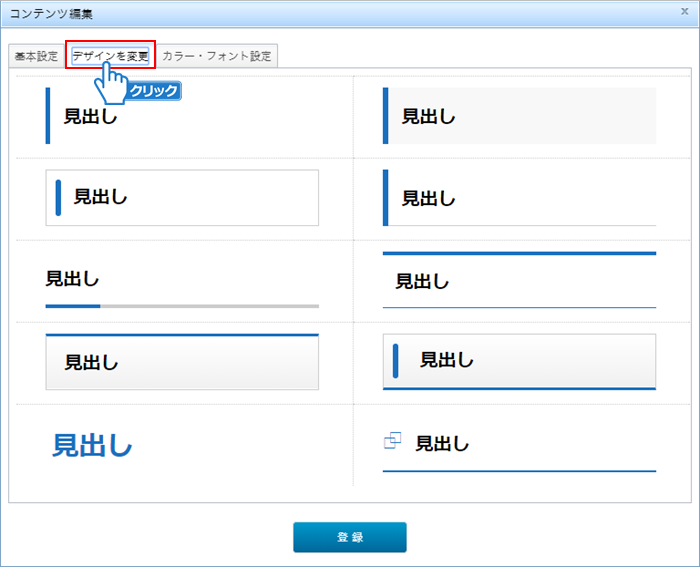
Task: Choose gray-background heading with left blue bar
Action: coord(519,116)
